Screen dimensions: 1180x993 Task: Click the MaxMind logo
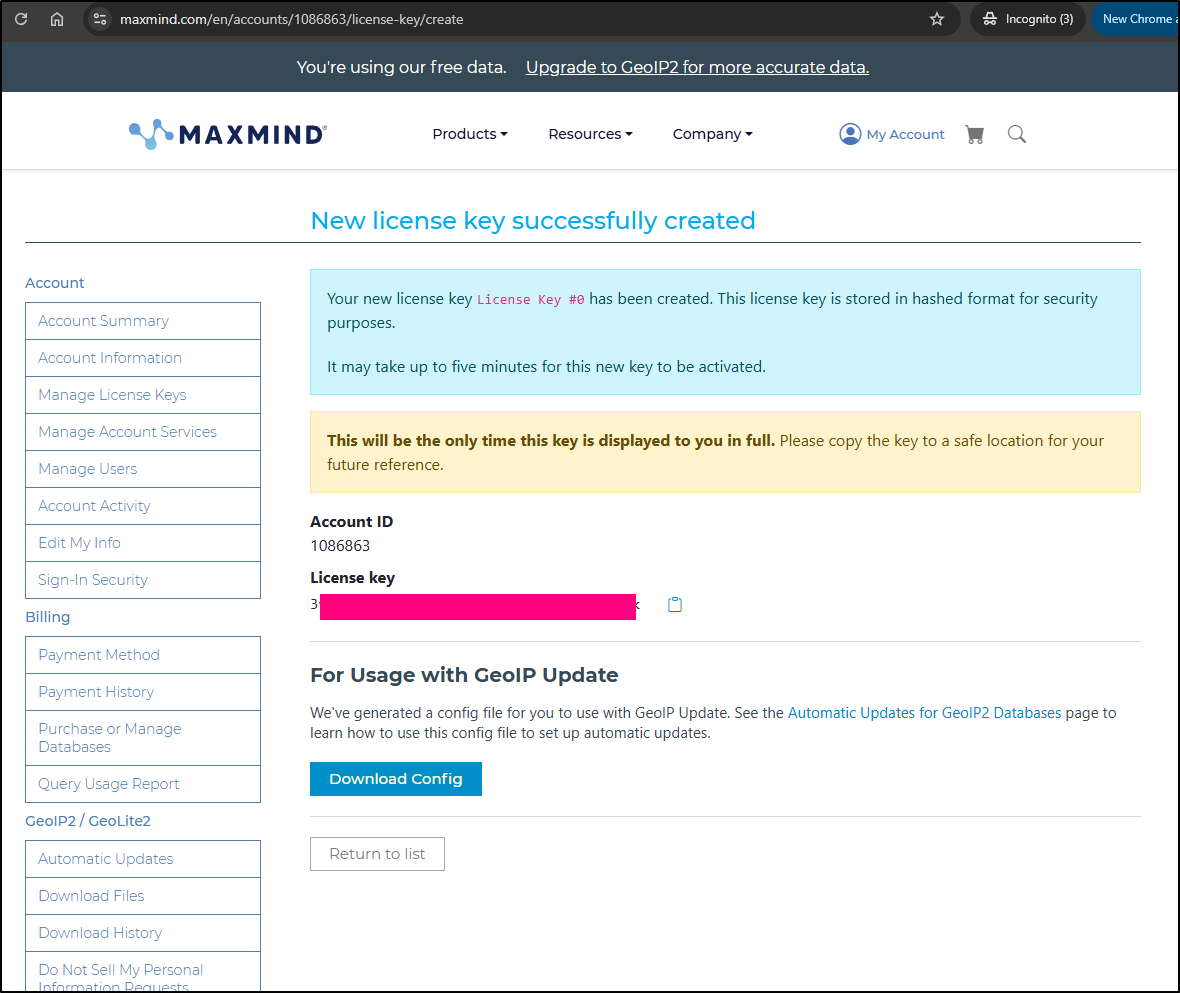[x=227, y=134]
